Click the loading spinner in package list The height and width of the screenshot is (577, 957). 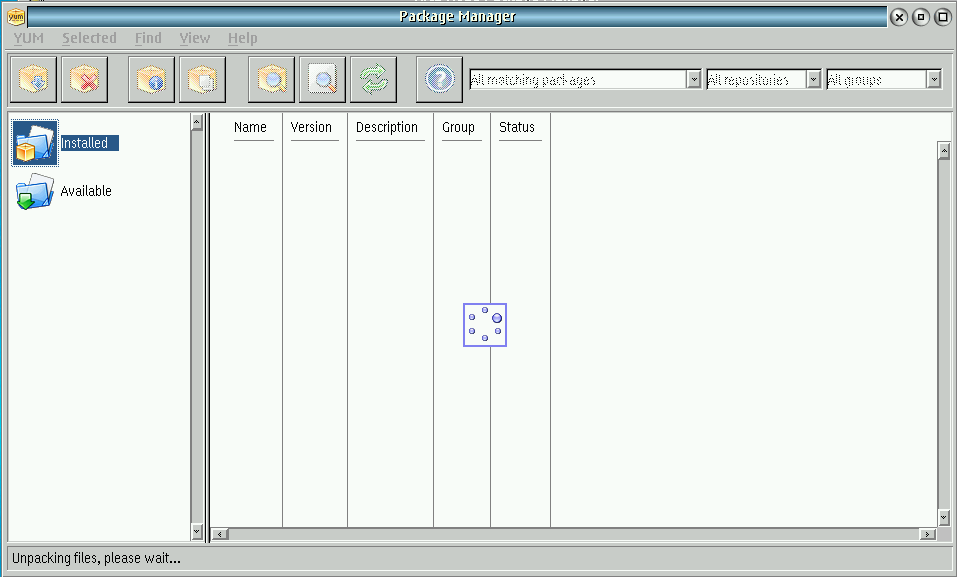[x=485, y=325]
